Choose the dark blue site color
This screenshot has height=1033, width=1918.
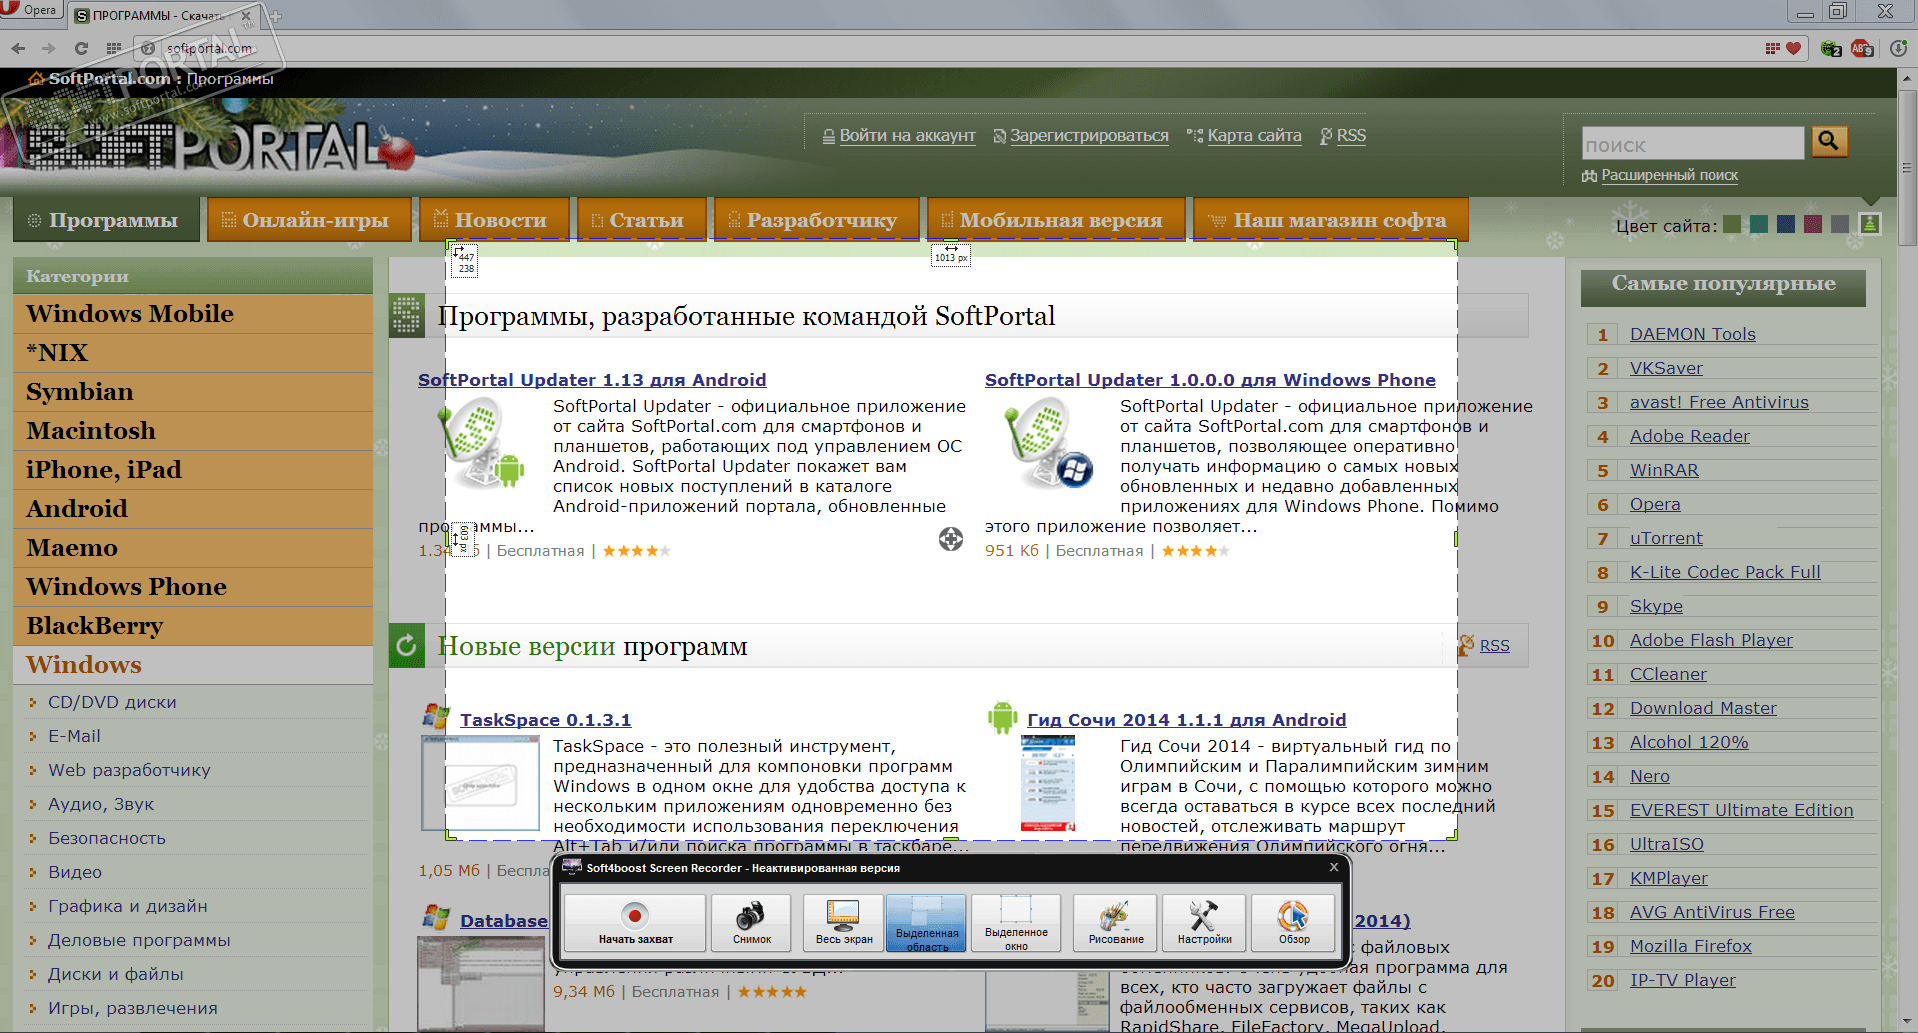click(x=1786, y=225)
